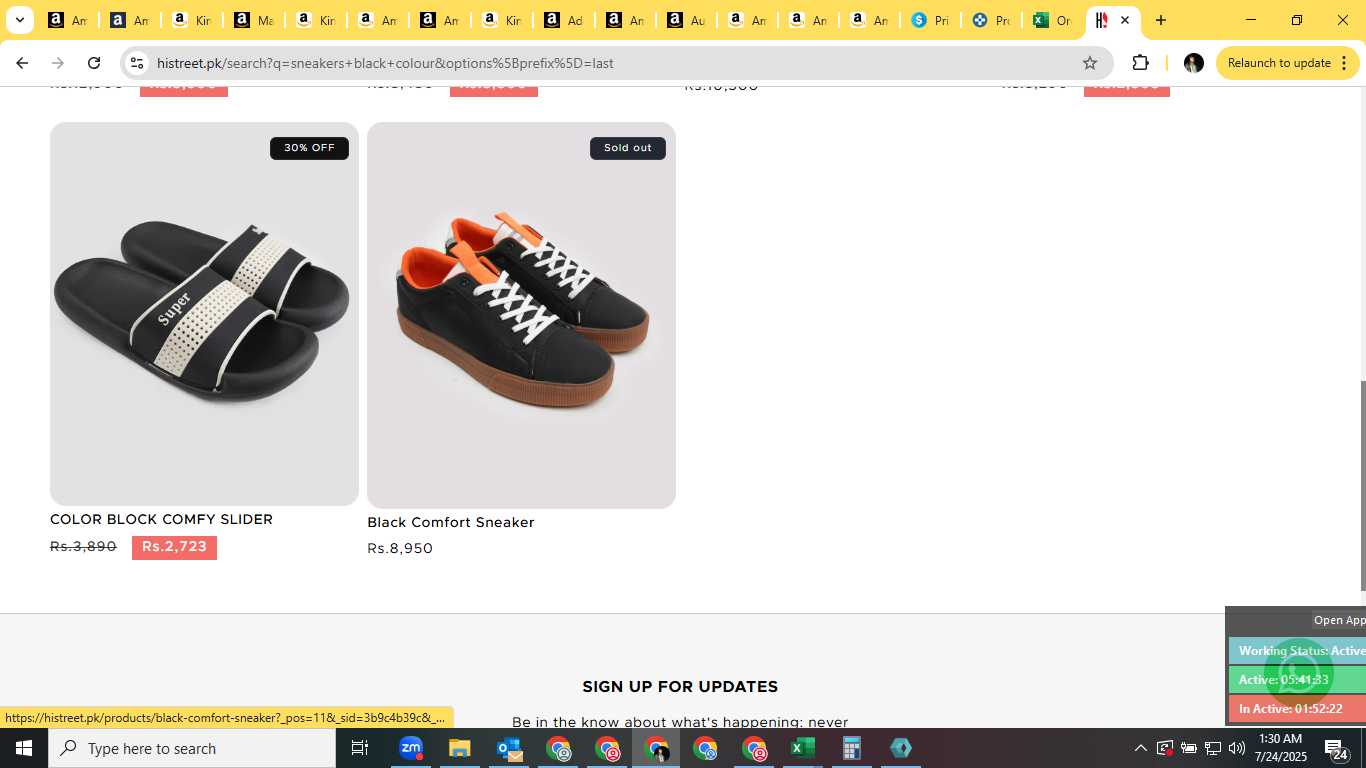Open the clock showing 1:30 AM
The image size is (1366, 768).
click(x=1280, y=748)
